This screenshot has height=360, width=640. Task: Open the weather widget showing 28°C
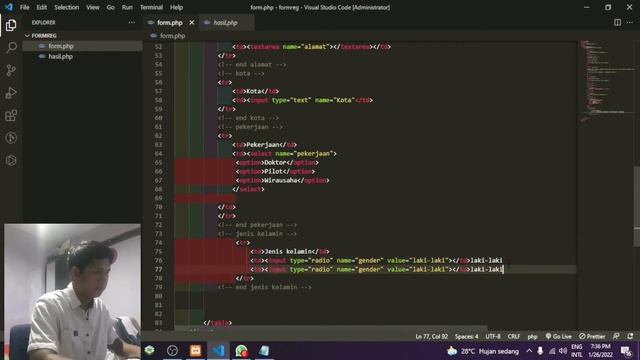[483, 351]
